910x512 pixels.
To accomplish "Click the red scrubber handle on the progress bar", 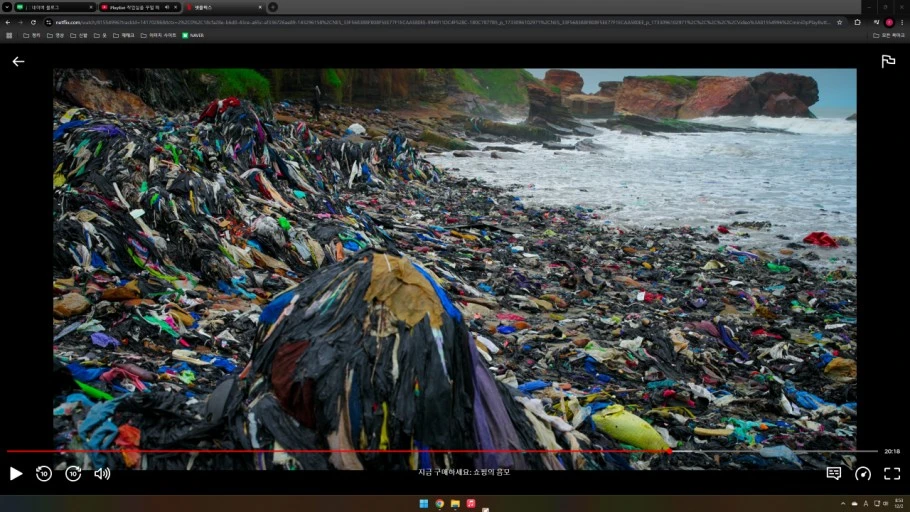I will coord(668,451).
